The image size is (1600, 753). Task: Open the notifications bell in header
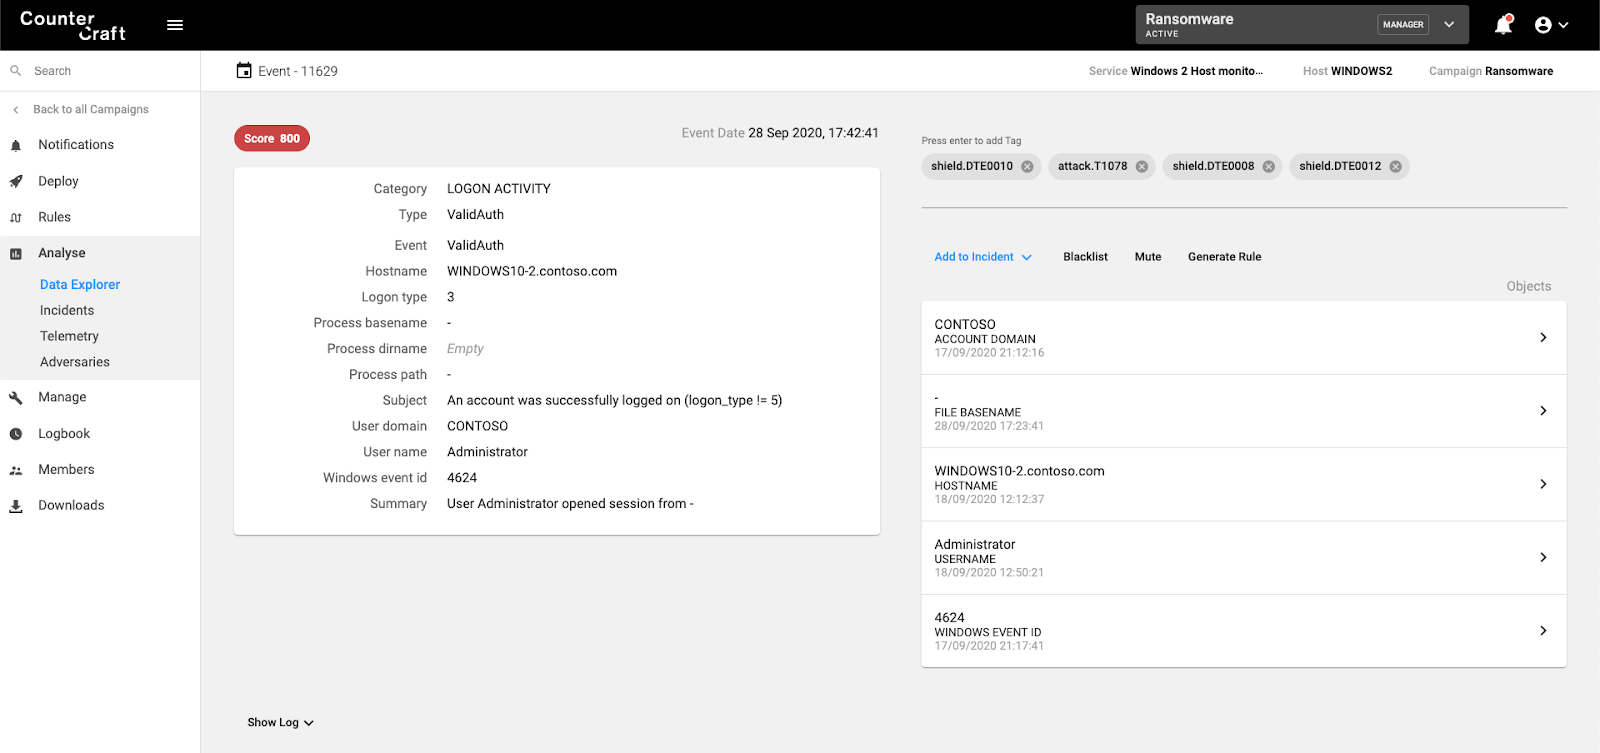[x=1503, y=25]
